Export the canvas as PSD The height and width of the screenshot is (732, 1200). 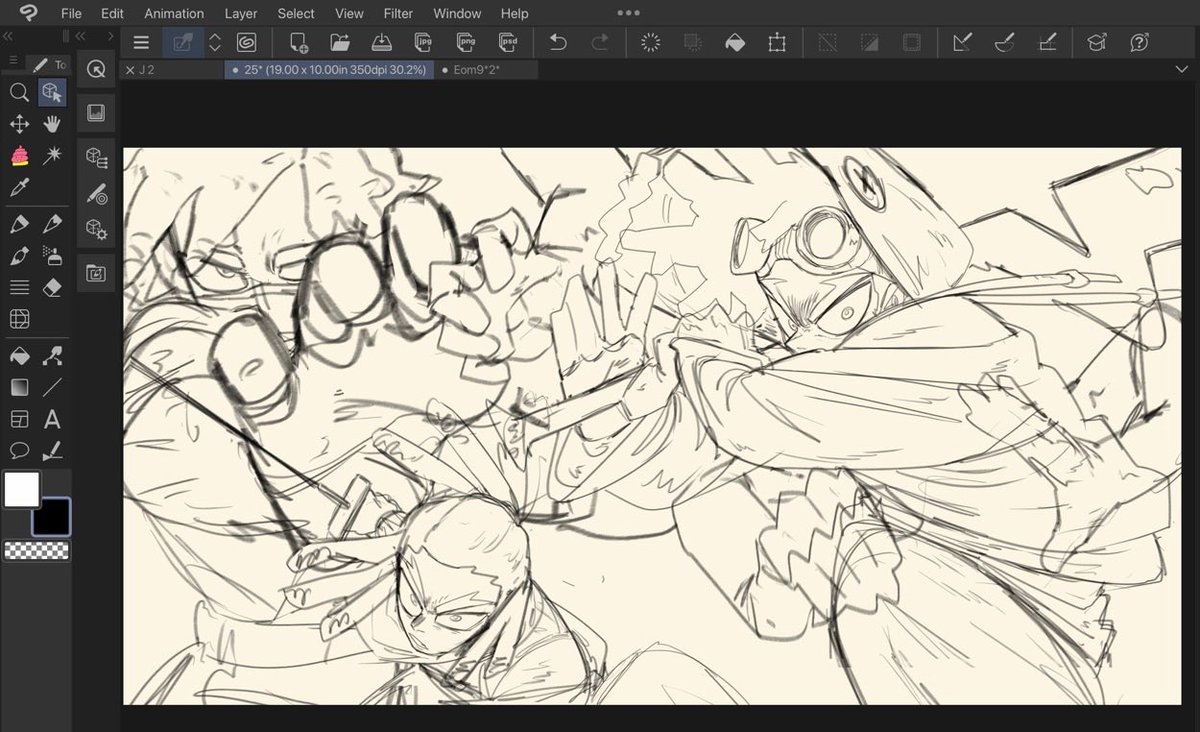click(507, 43)
